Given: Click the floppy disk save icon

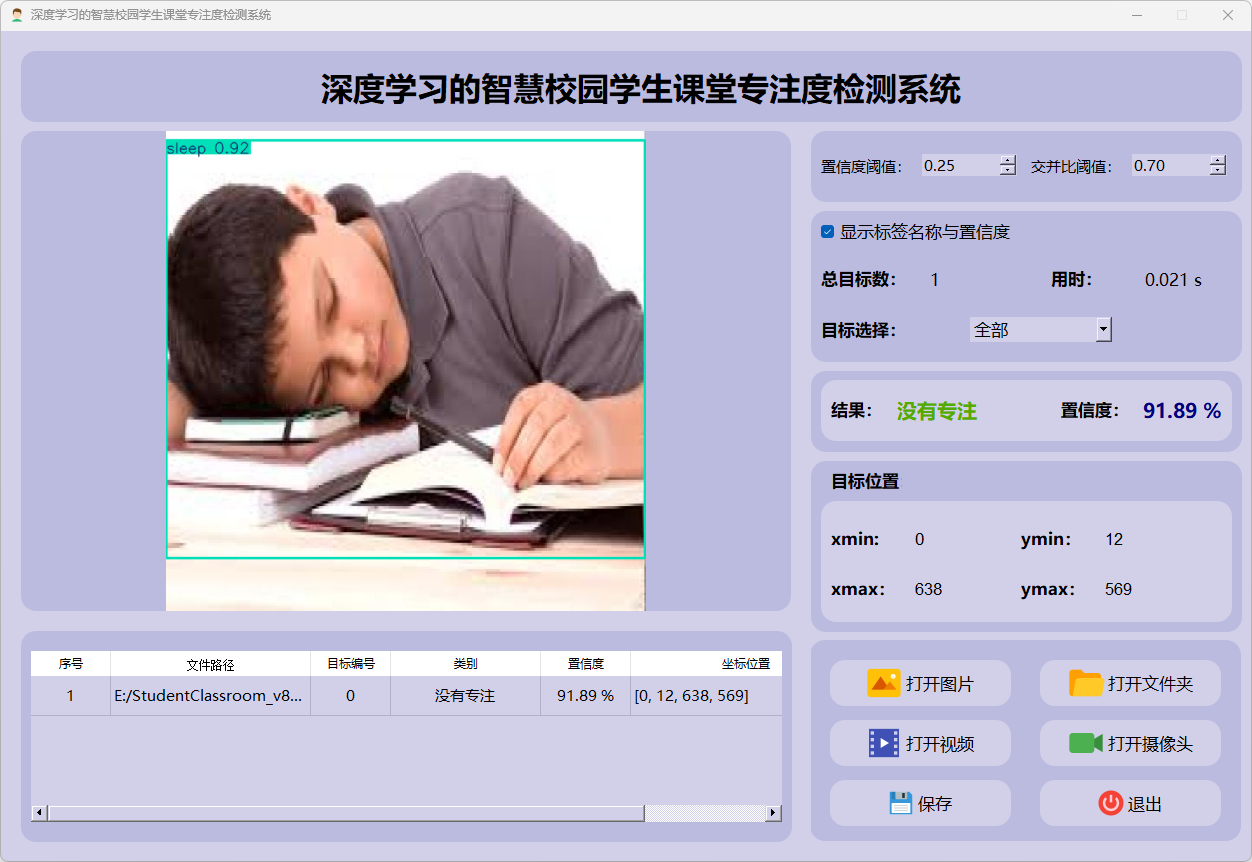Looking at the screenshot, I should pyautogui.click(x=900, y=803).
